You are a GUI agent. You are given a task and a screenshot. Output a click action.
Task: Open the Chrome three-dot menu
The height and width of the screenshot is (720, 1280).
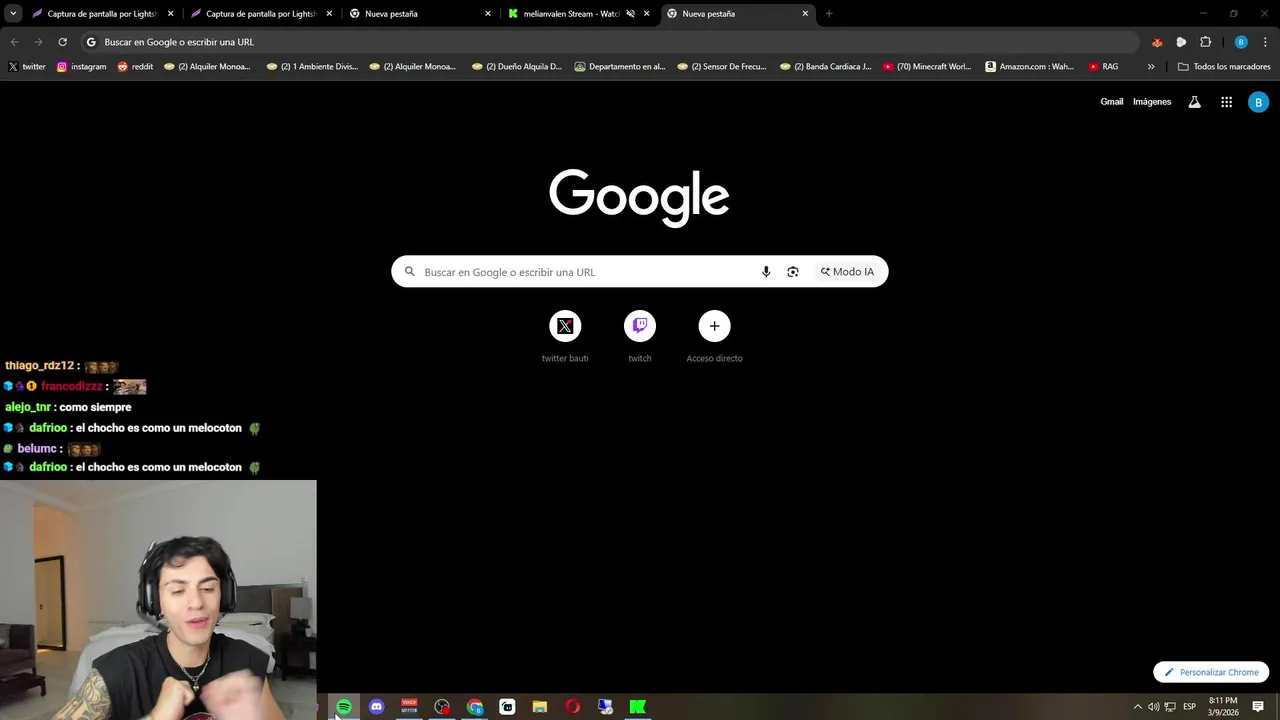1265,42
